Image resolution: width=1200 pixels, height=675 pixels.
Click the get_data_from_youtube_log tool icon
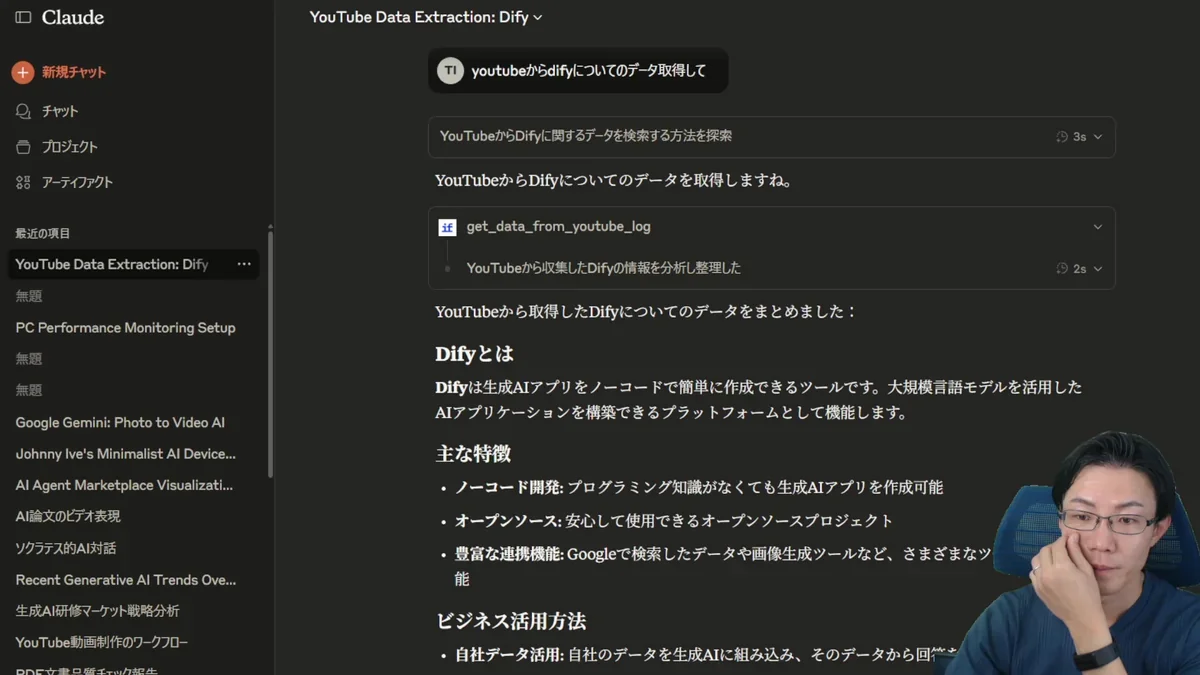[x=447, y=227]
